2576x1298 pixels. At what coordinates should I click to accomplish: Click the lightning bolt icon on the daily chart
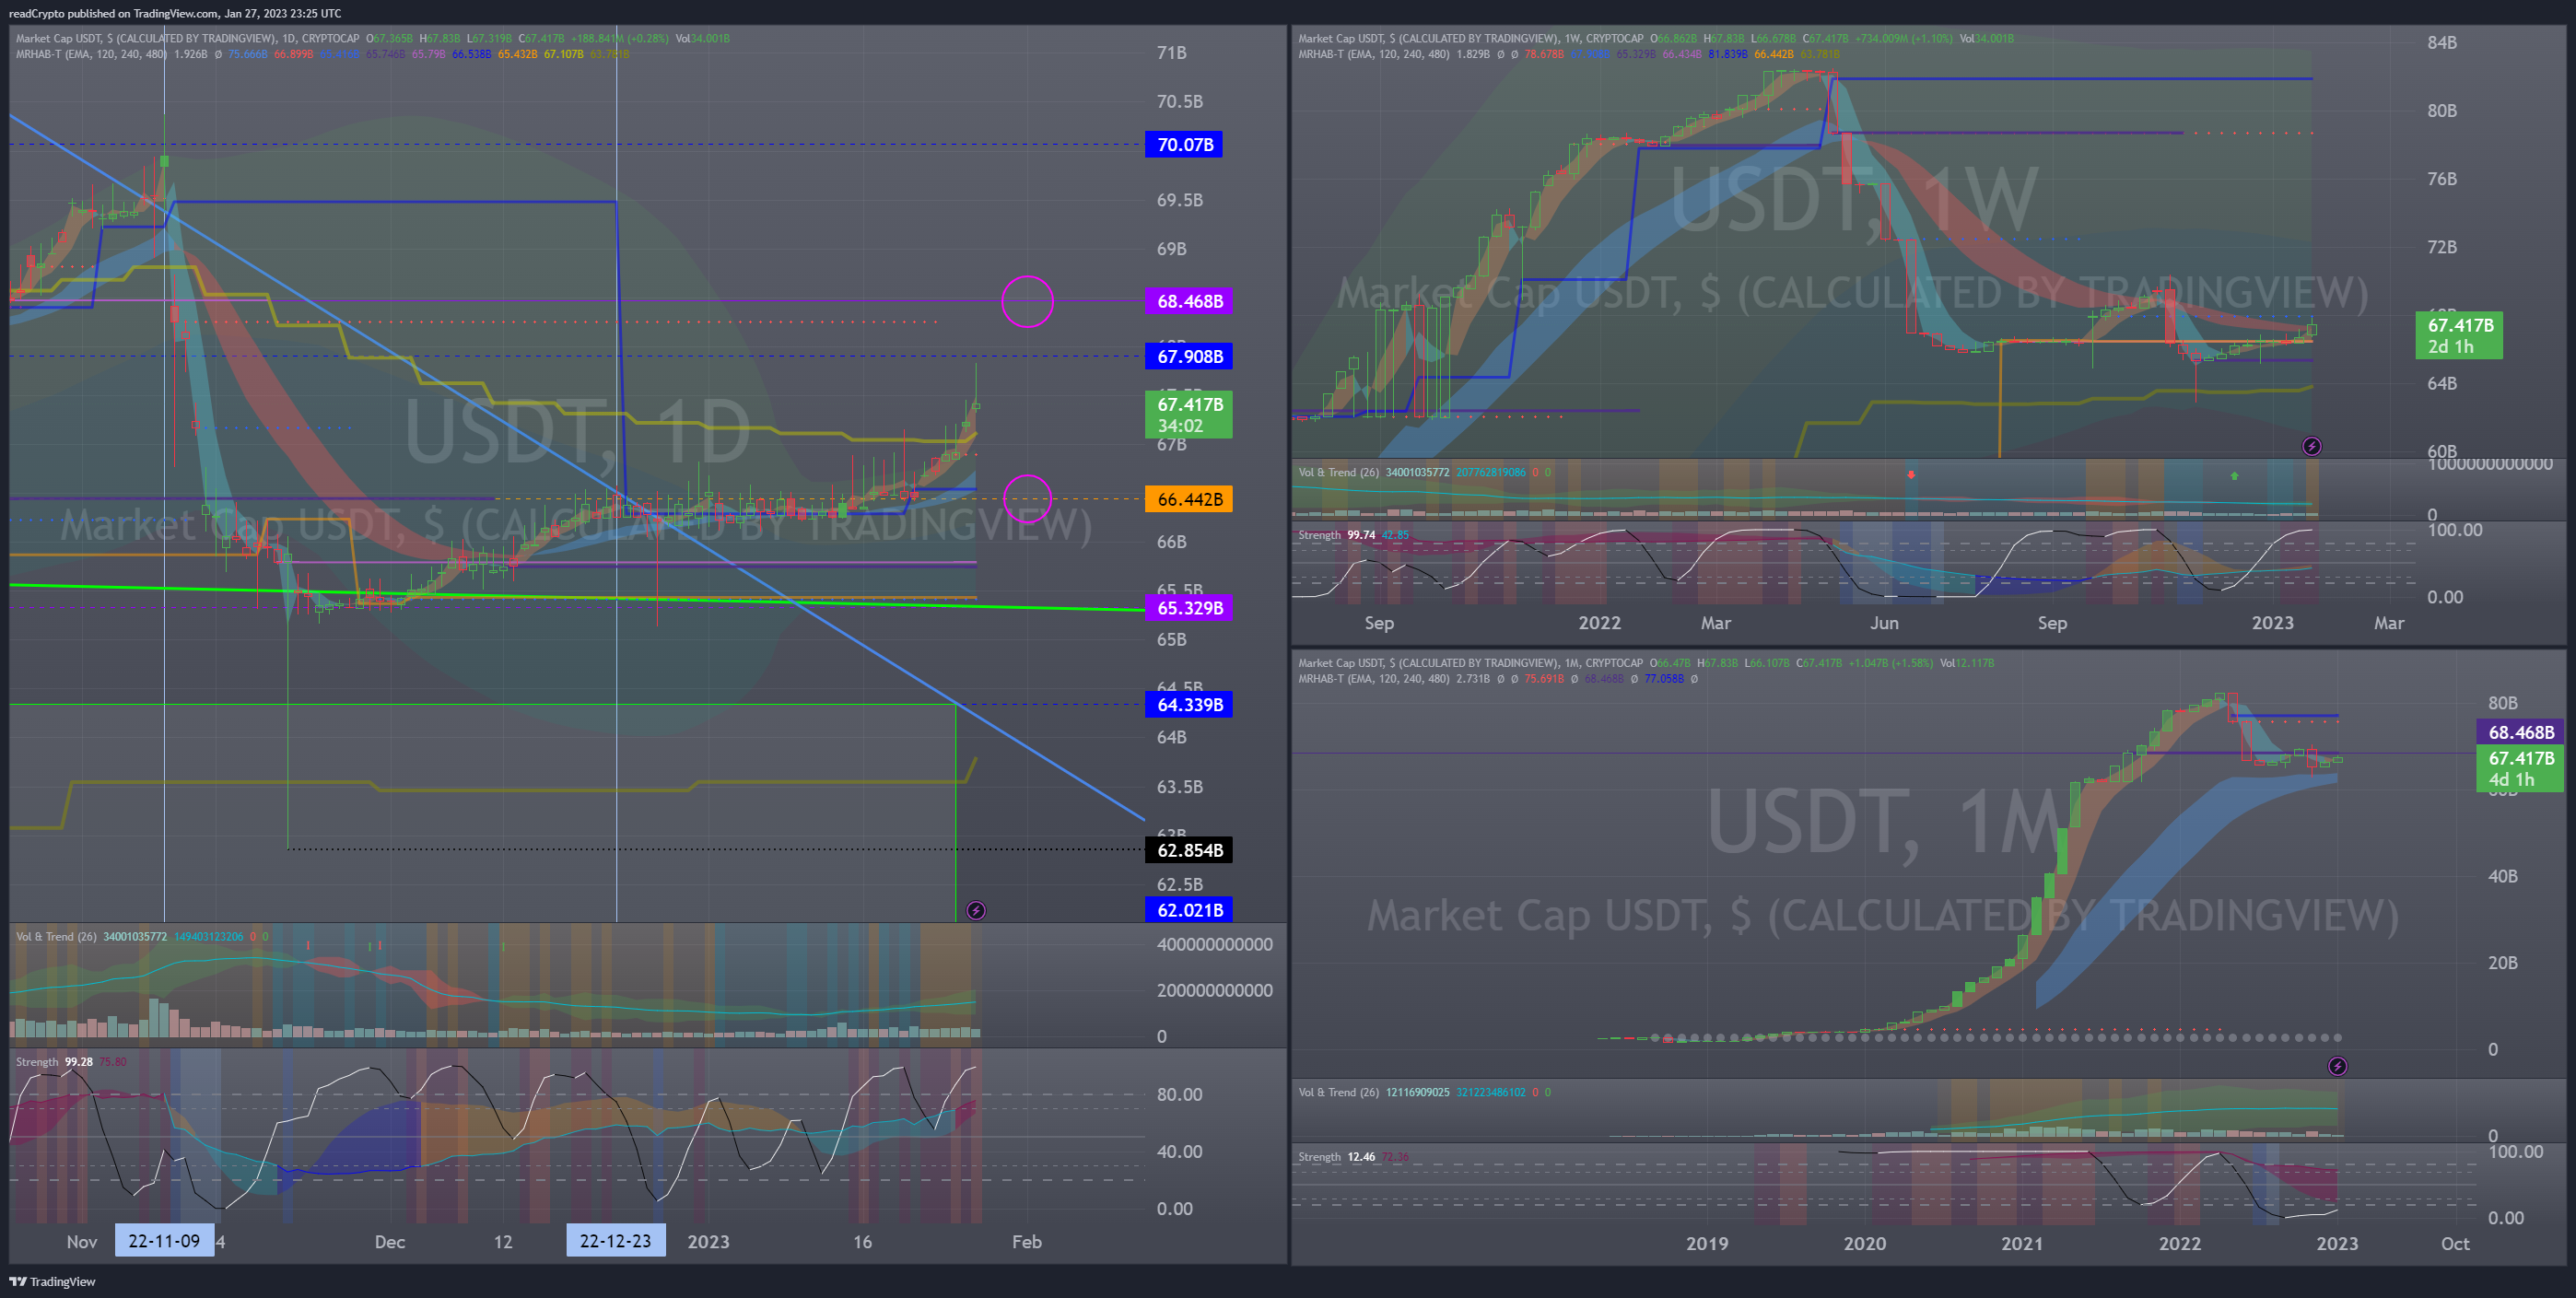click(x=976, y=910)
